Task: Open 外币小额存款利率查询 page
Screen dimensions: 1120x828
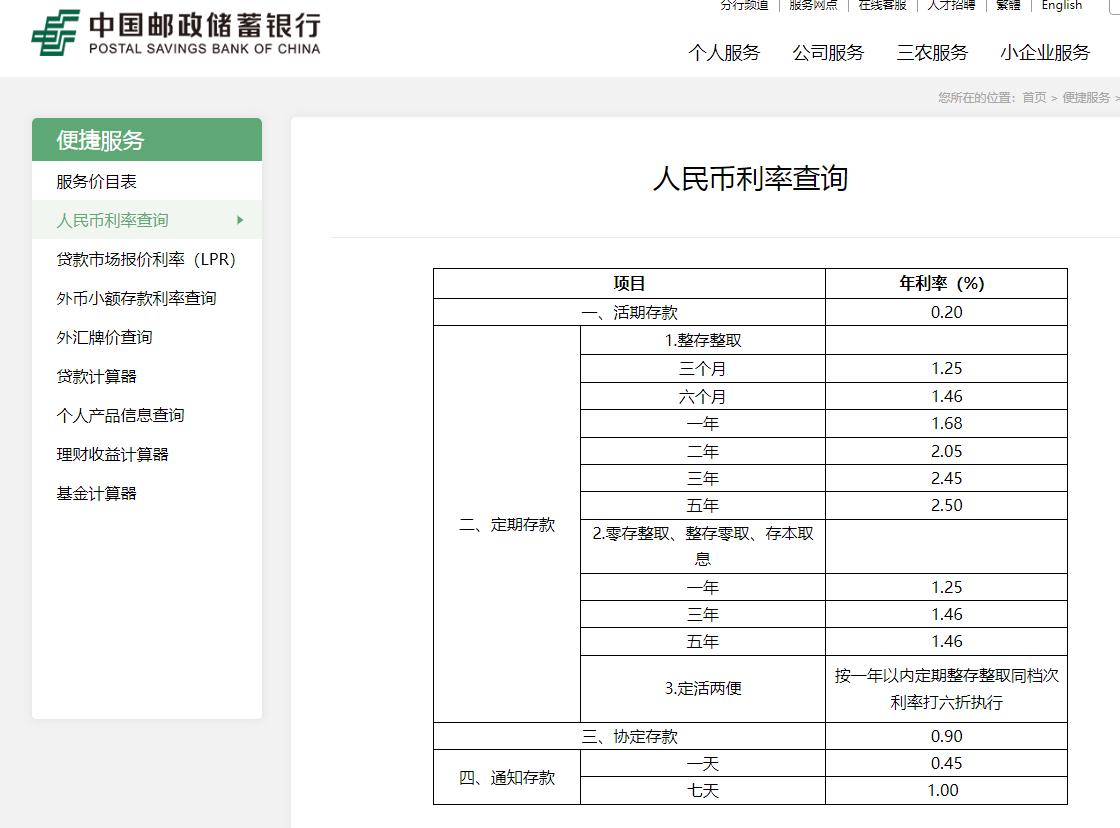Action: [137, 298]
